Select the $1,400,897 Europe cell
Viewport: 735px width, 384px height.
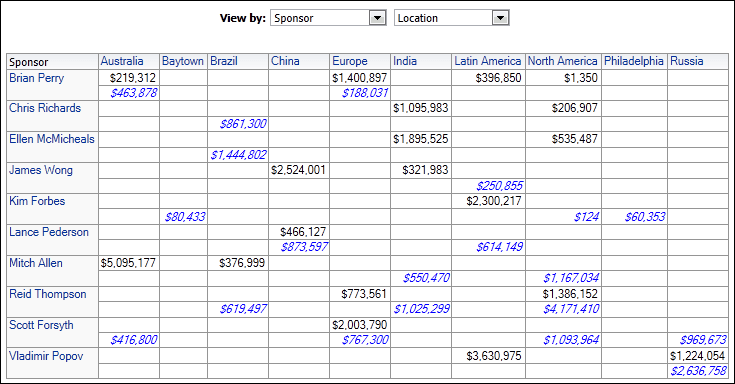360,78
